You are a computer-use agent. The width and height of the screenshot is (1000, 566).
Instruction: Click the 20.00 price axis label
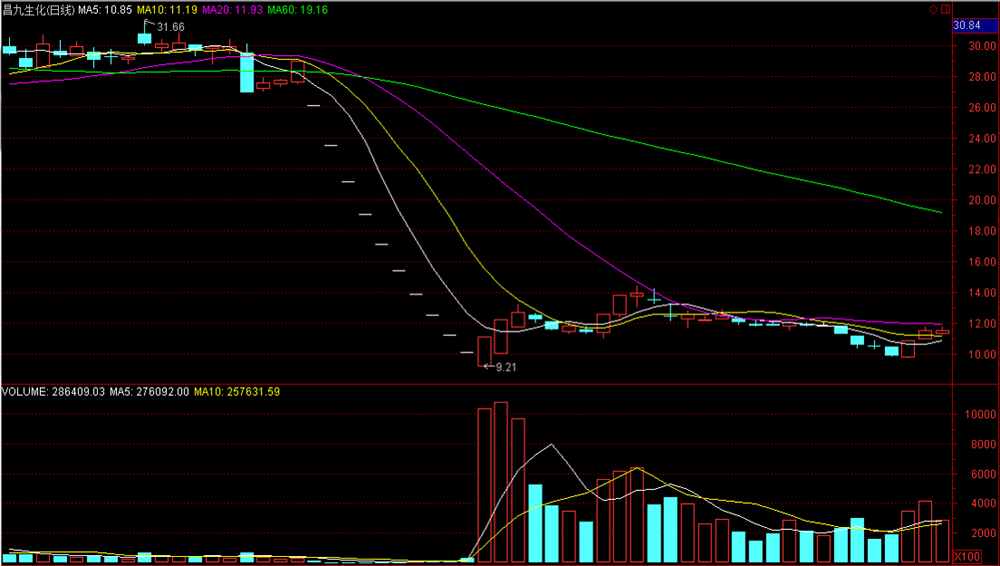point(982,200)
